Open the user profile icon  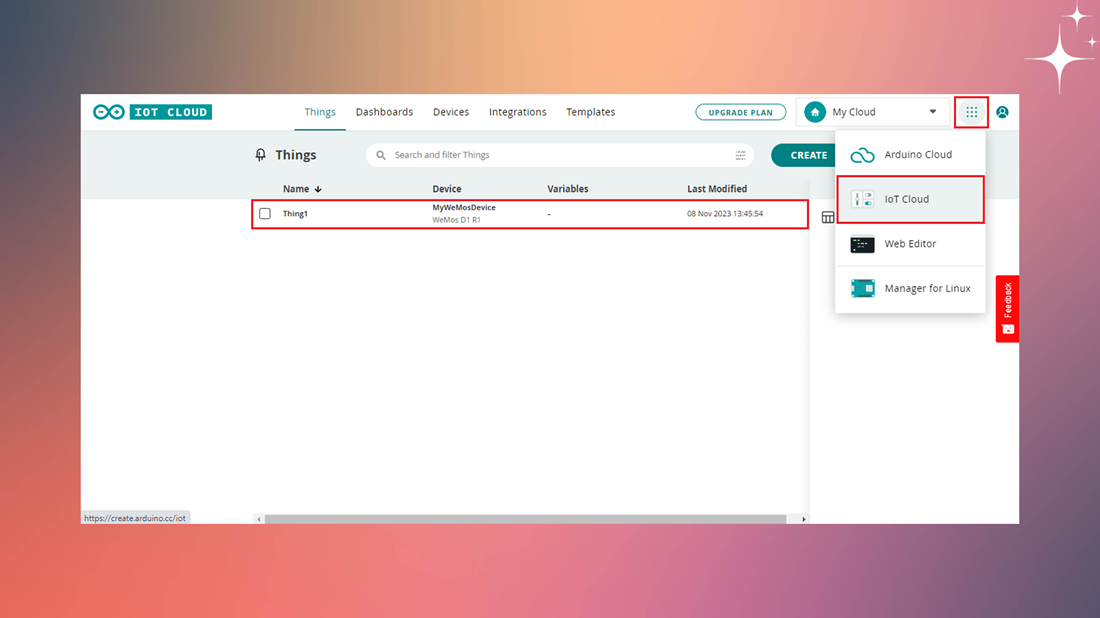(1002, 112)
